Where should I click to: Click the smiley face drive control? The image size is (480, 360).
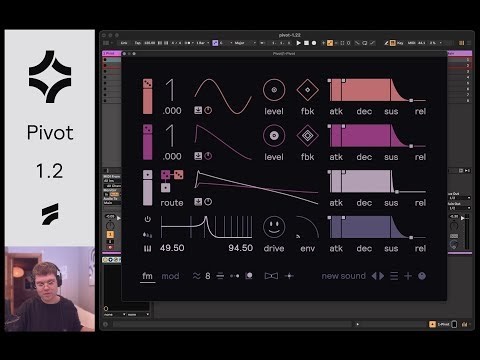click(274, 227)
